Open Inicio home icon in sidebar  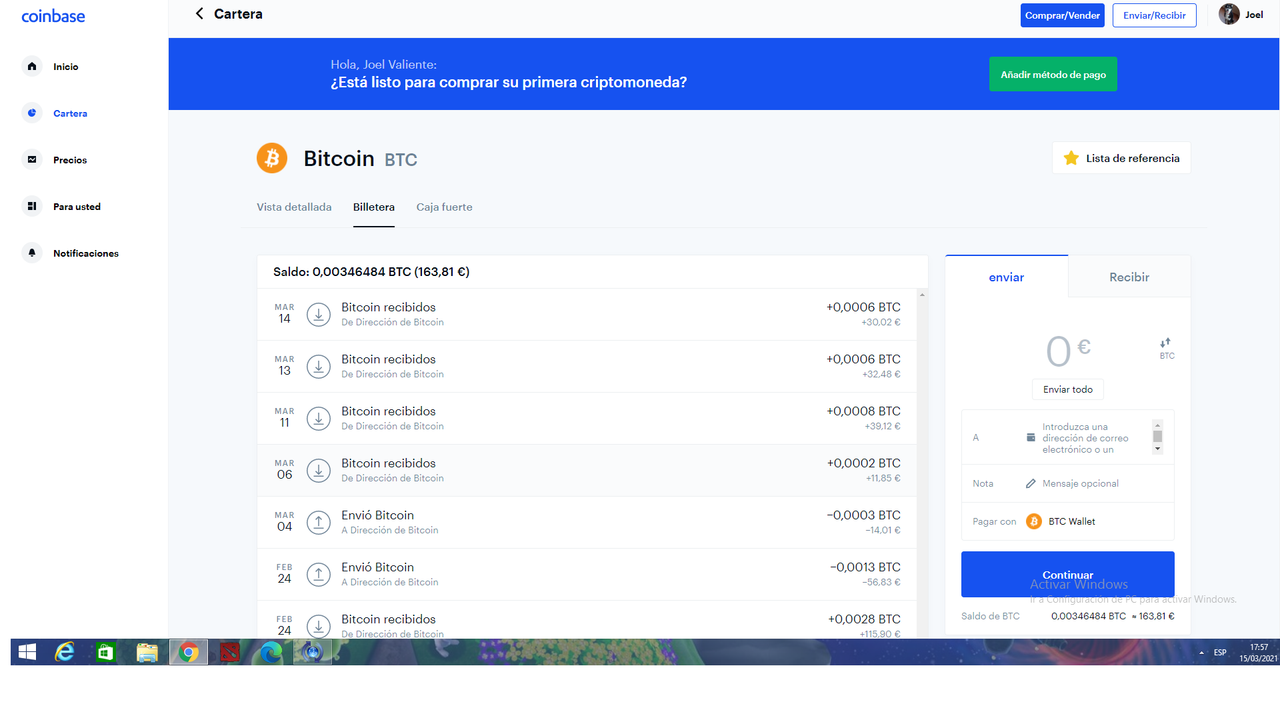tap(32, 66)
